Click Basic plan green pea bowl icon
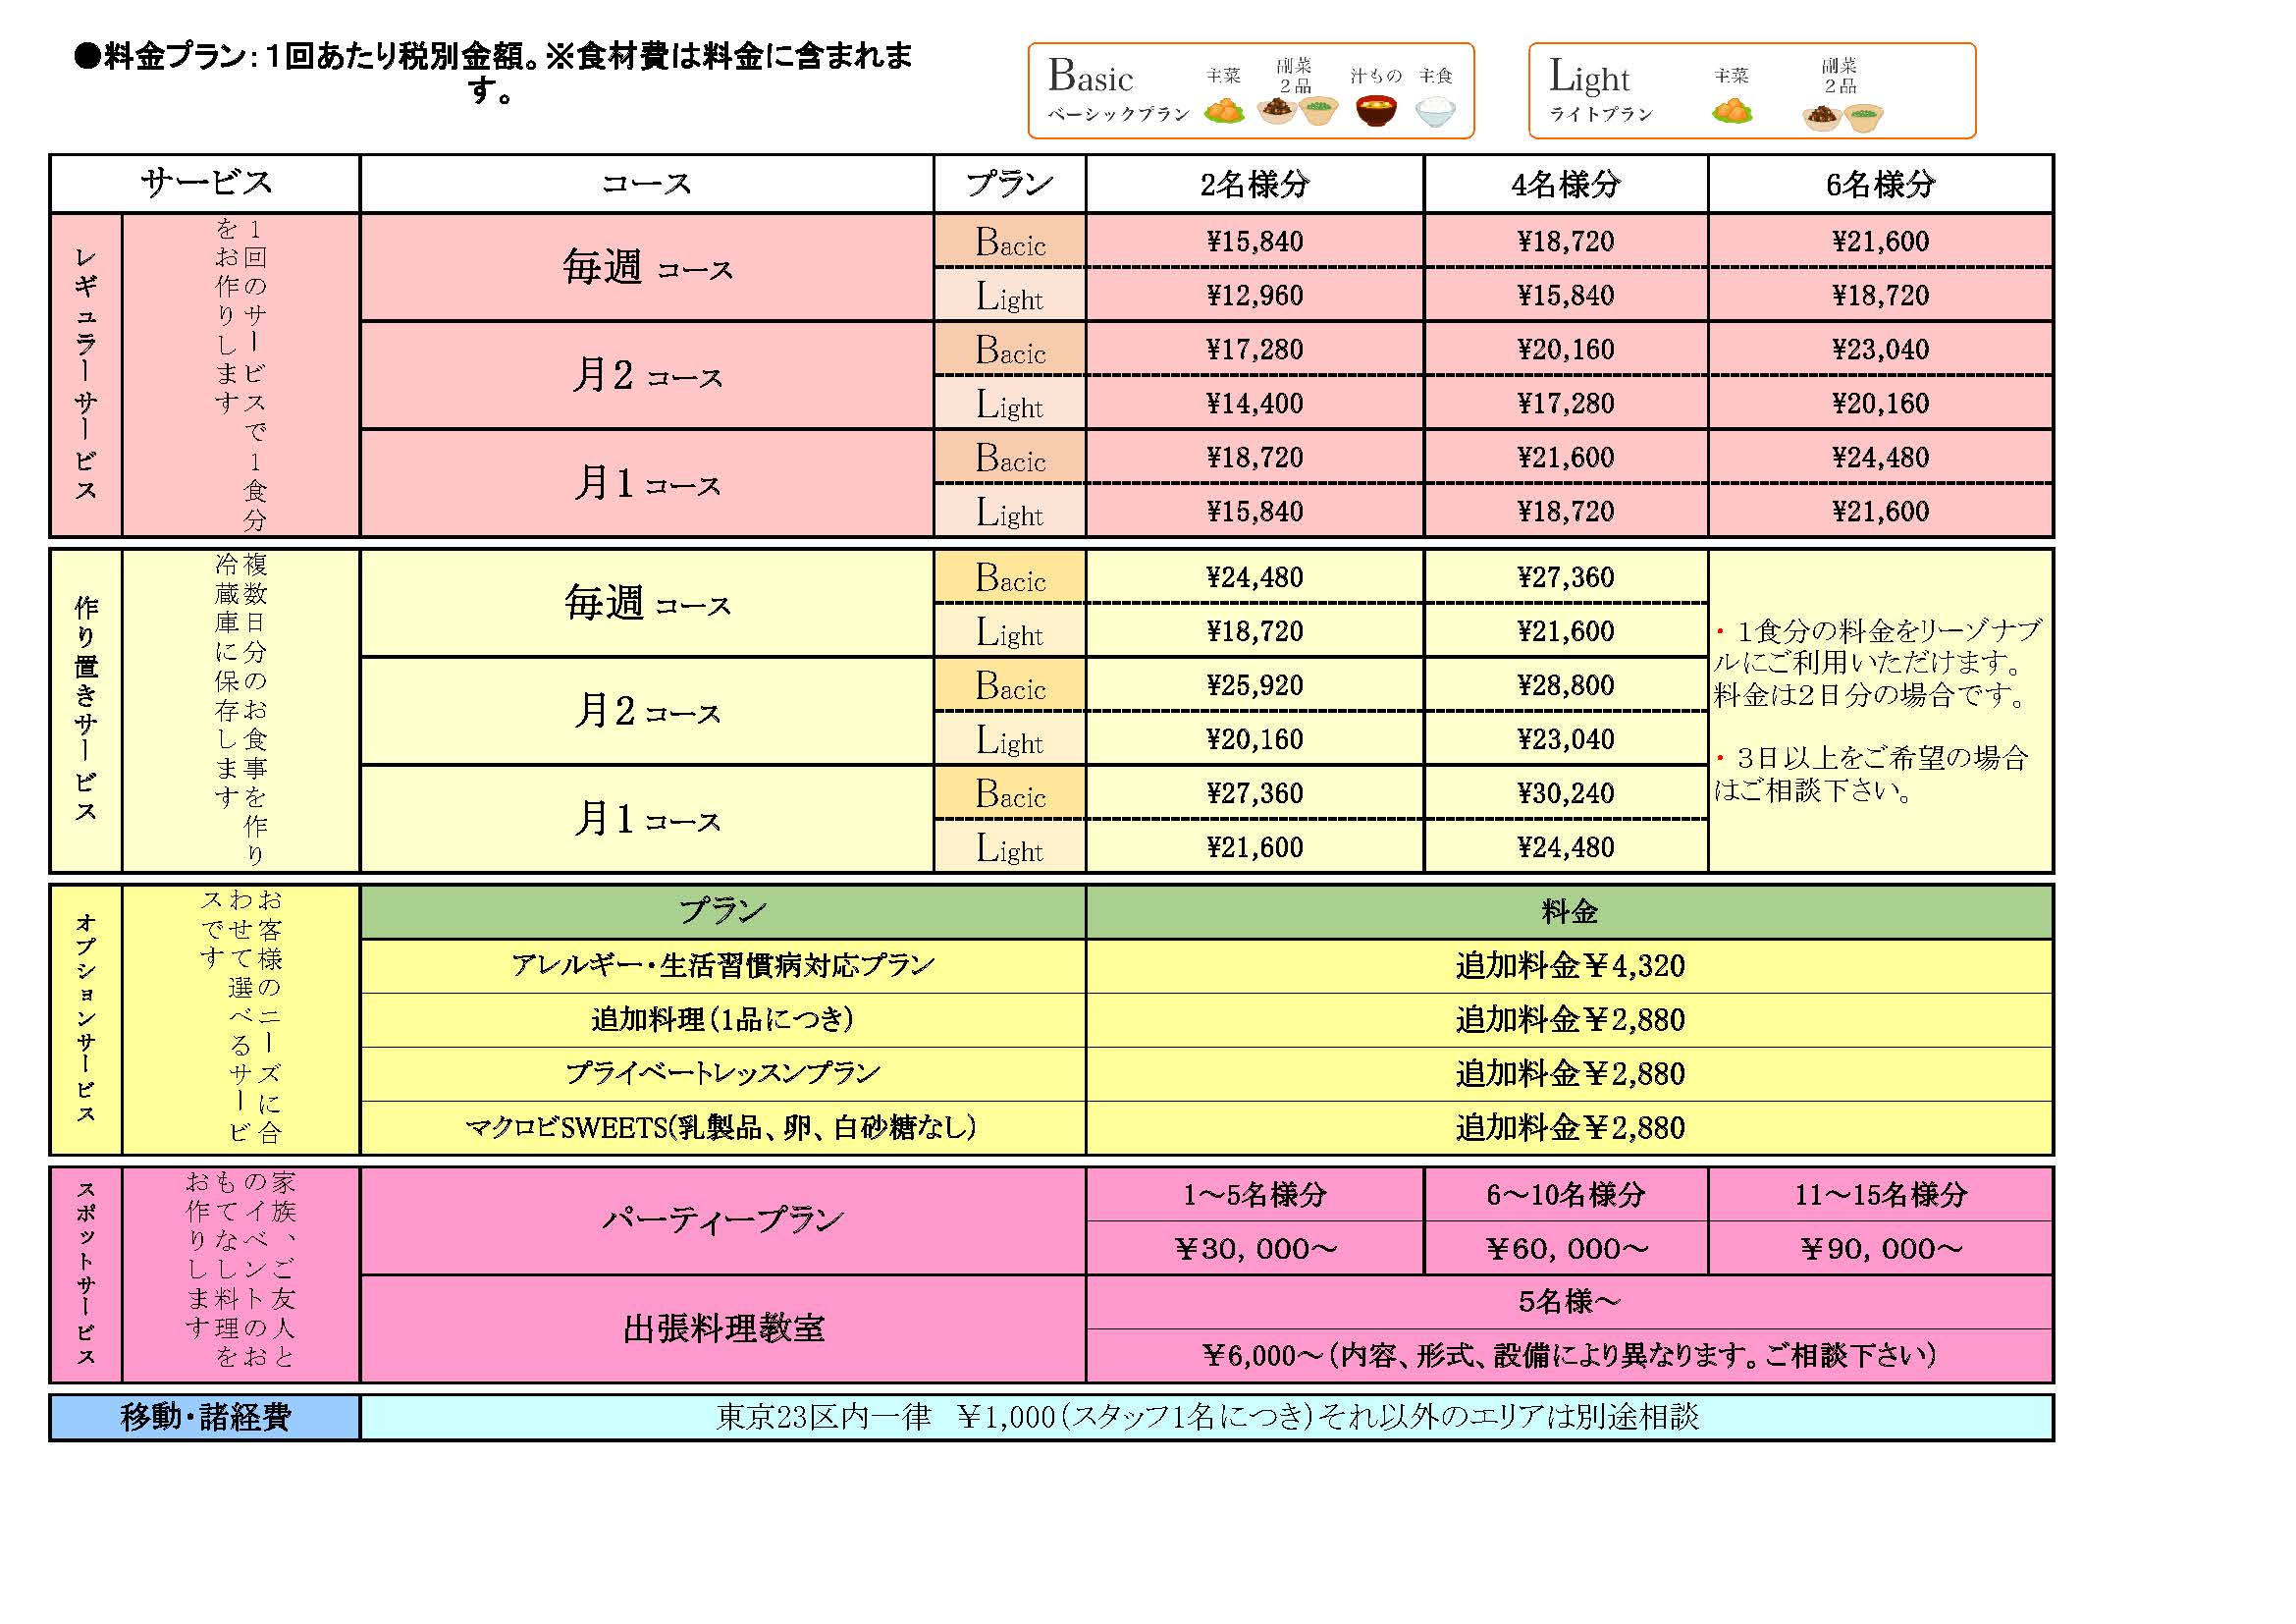The image size is (2296, 1624). click(x=1319, y=110)
